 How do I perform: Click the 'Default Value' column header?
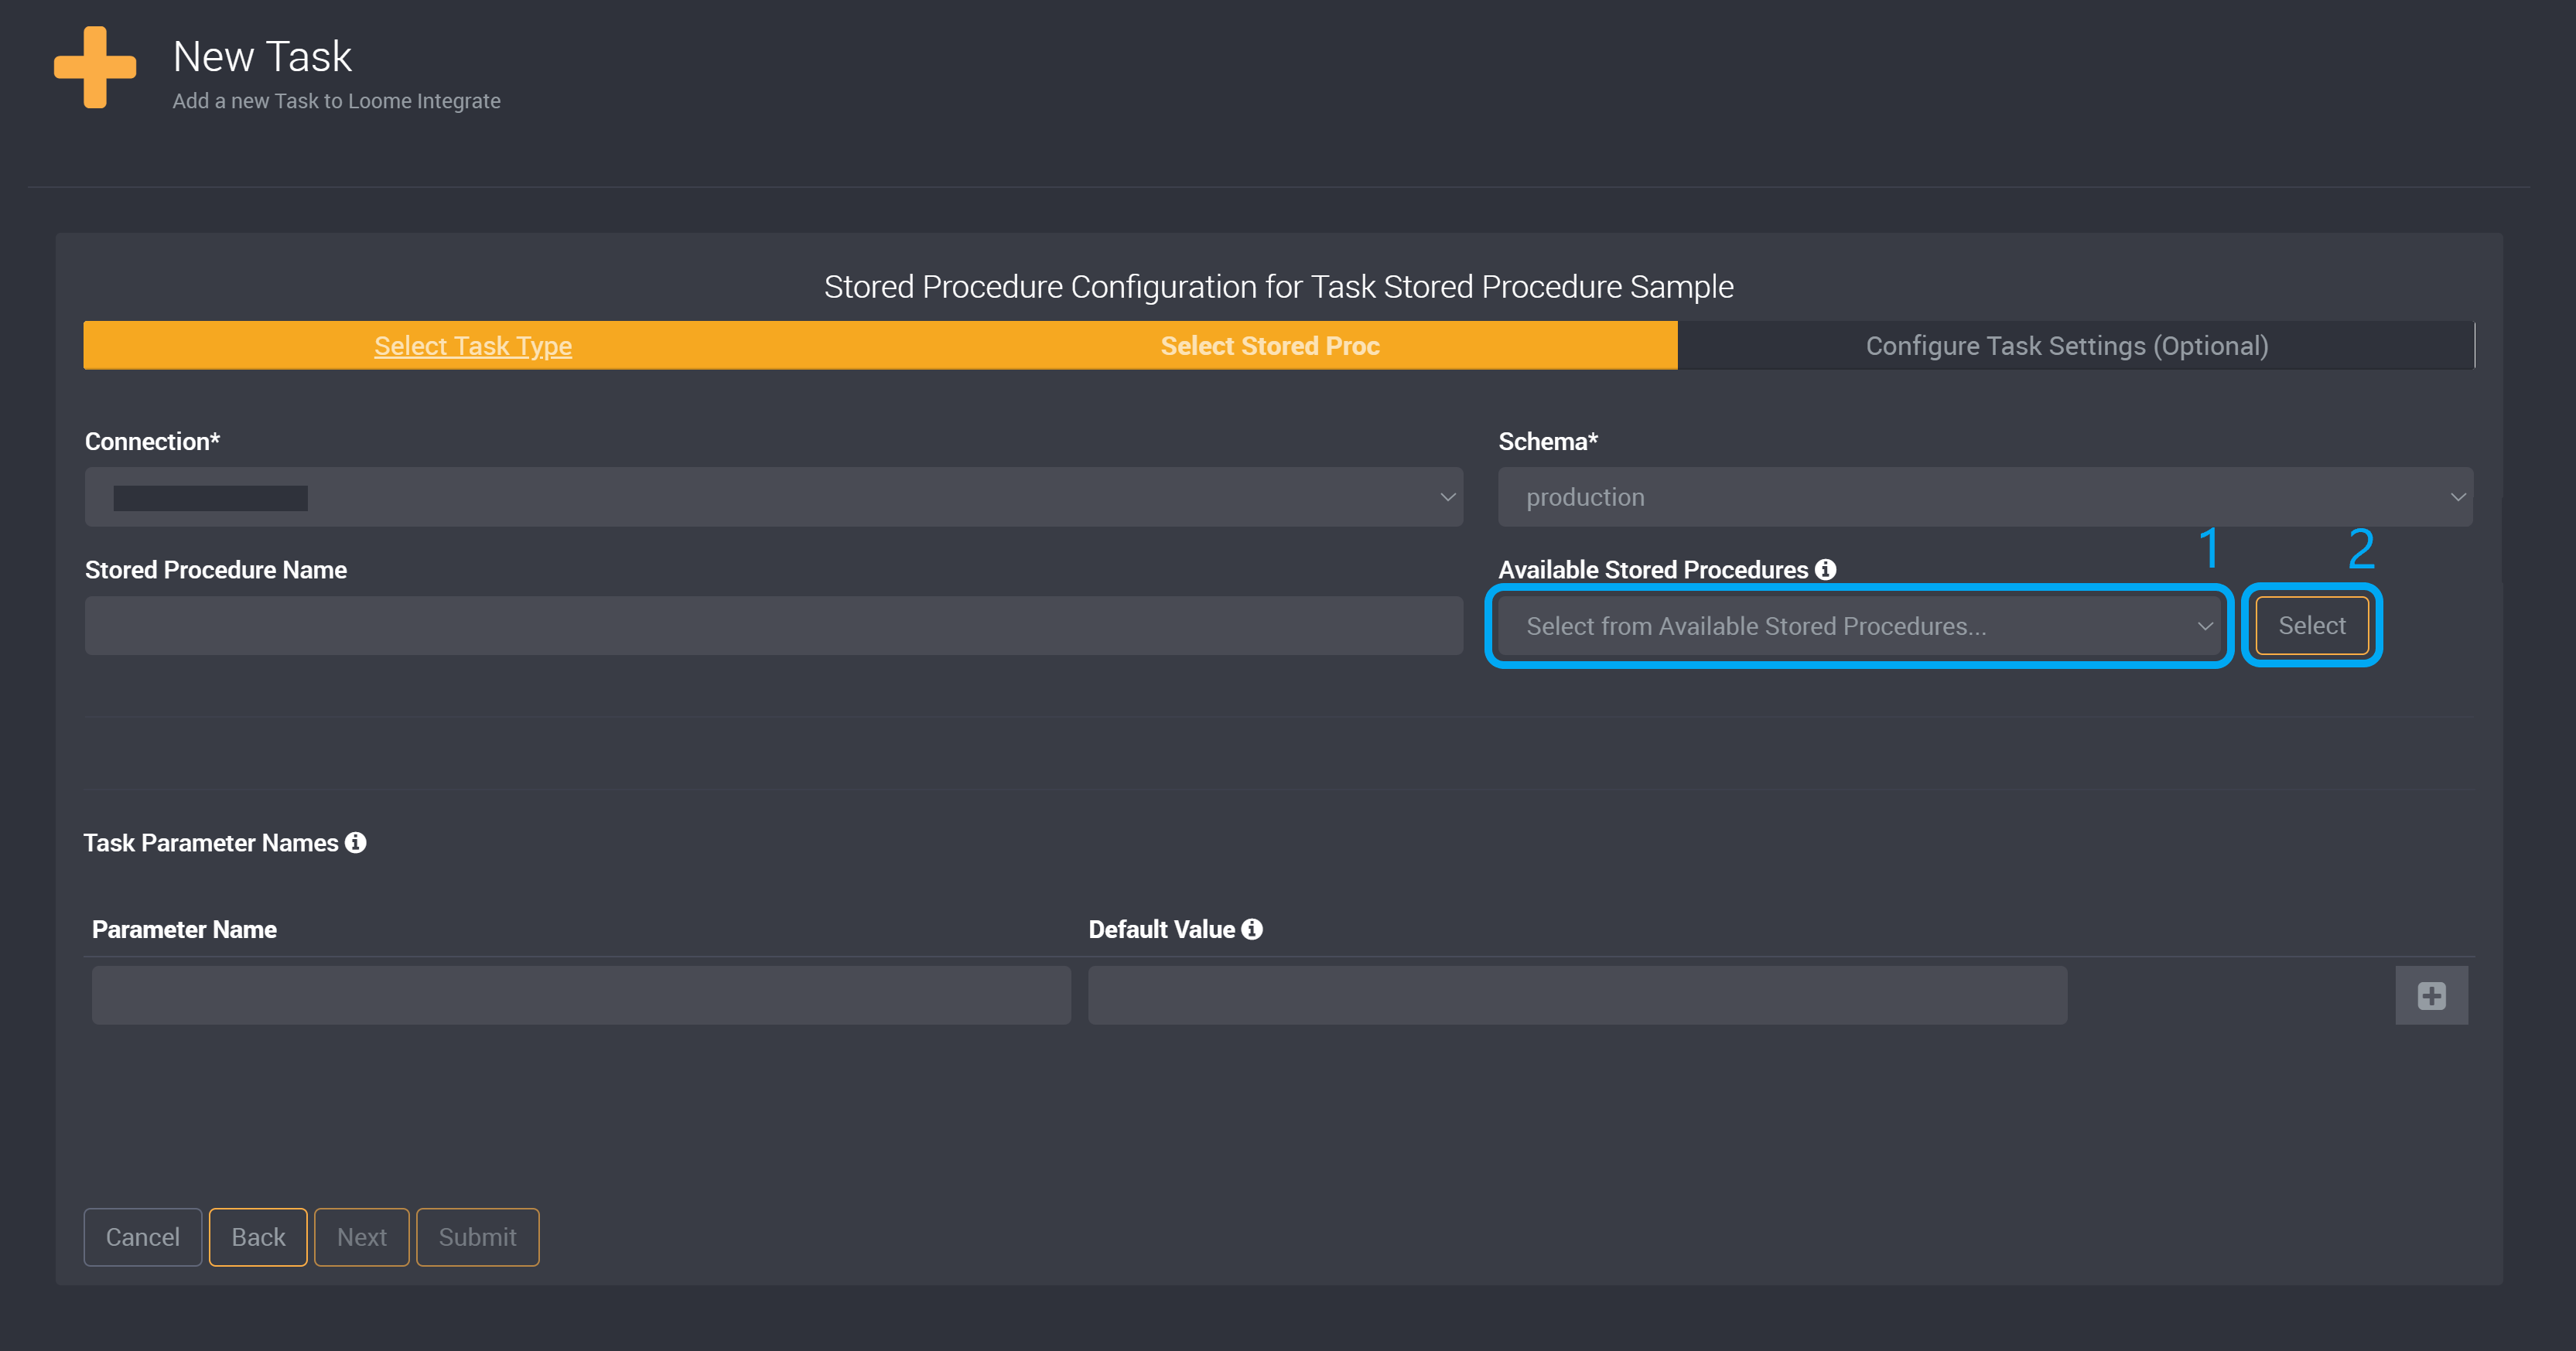(x=1162, y=930)
